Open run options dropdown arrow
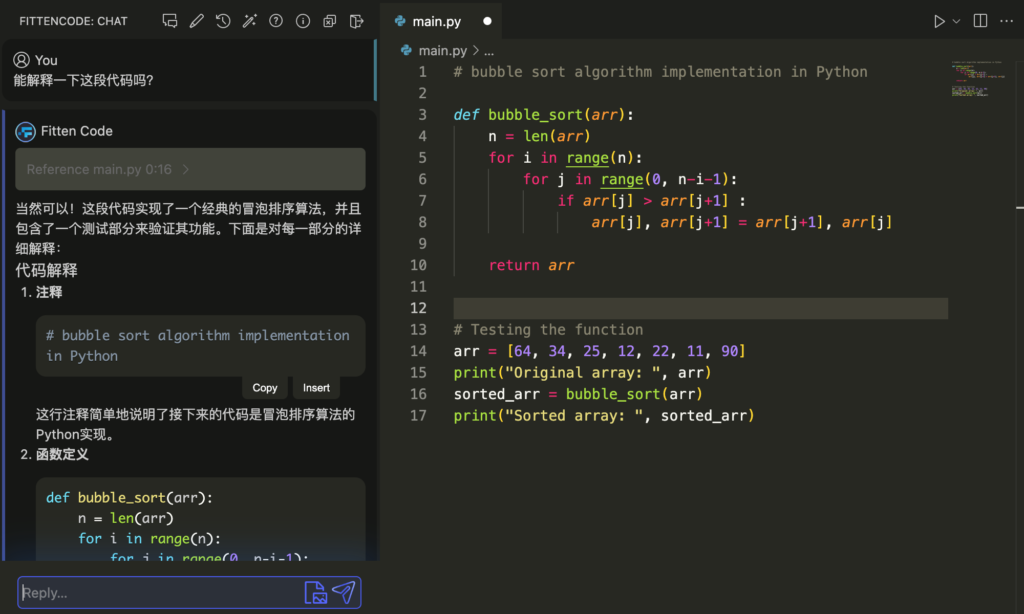 click(x=956, y=21)
